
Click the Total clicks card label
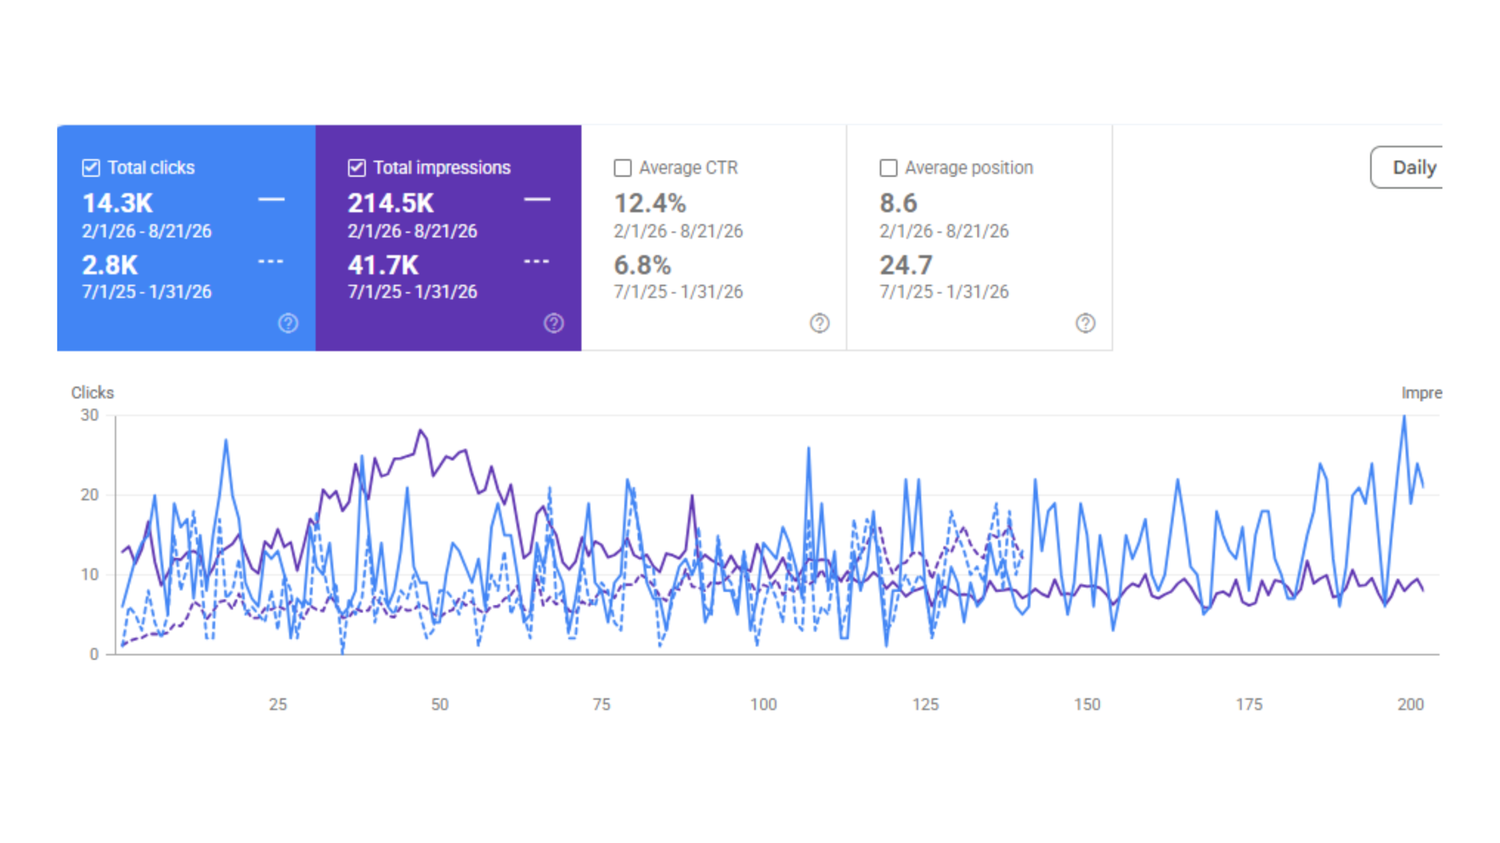(151, 168)
